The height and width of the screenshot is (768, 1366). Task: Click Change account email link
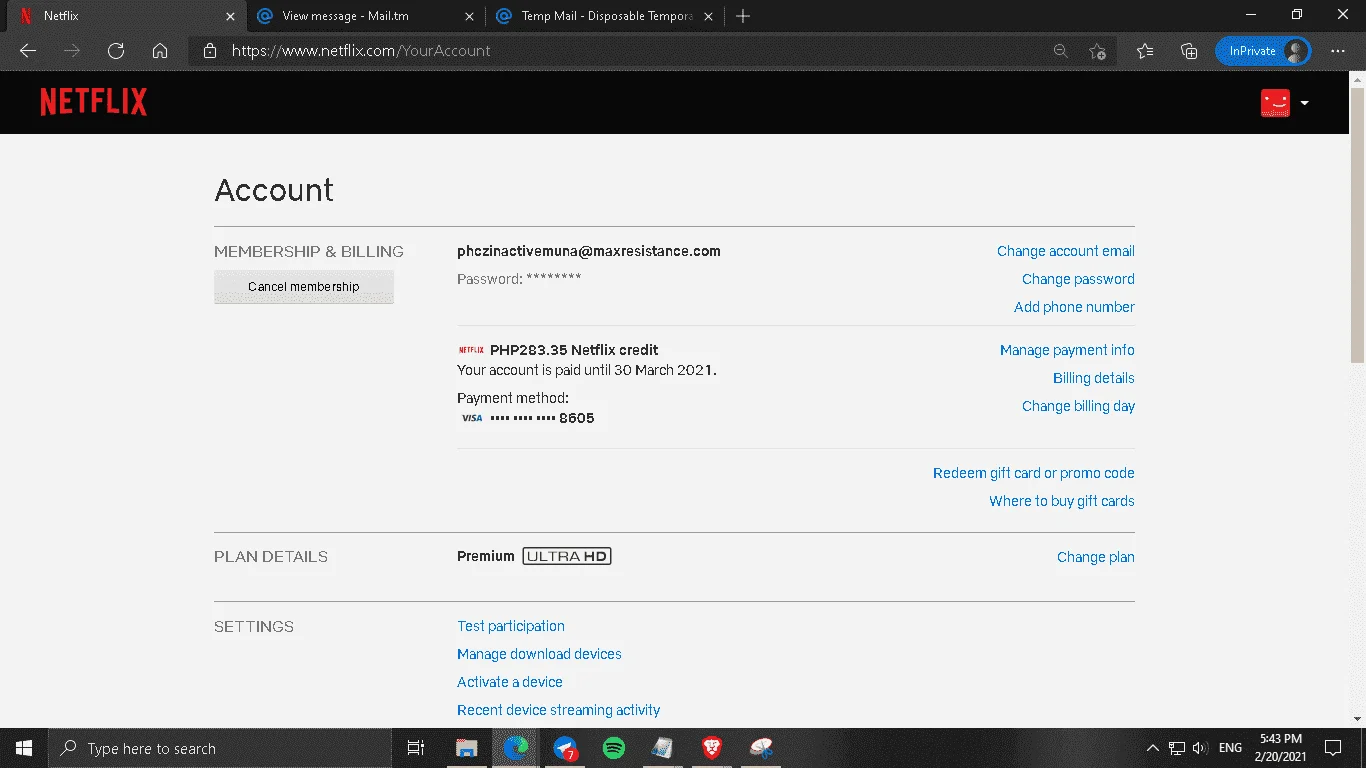pyautogui.click(x=1066, y=251)
